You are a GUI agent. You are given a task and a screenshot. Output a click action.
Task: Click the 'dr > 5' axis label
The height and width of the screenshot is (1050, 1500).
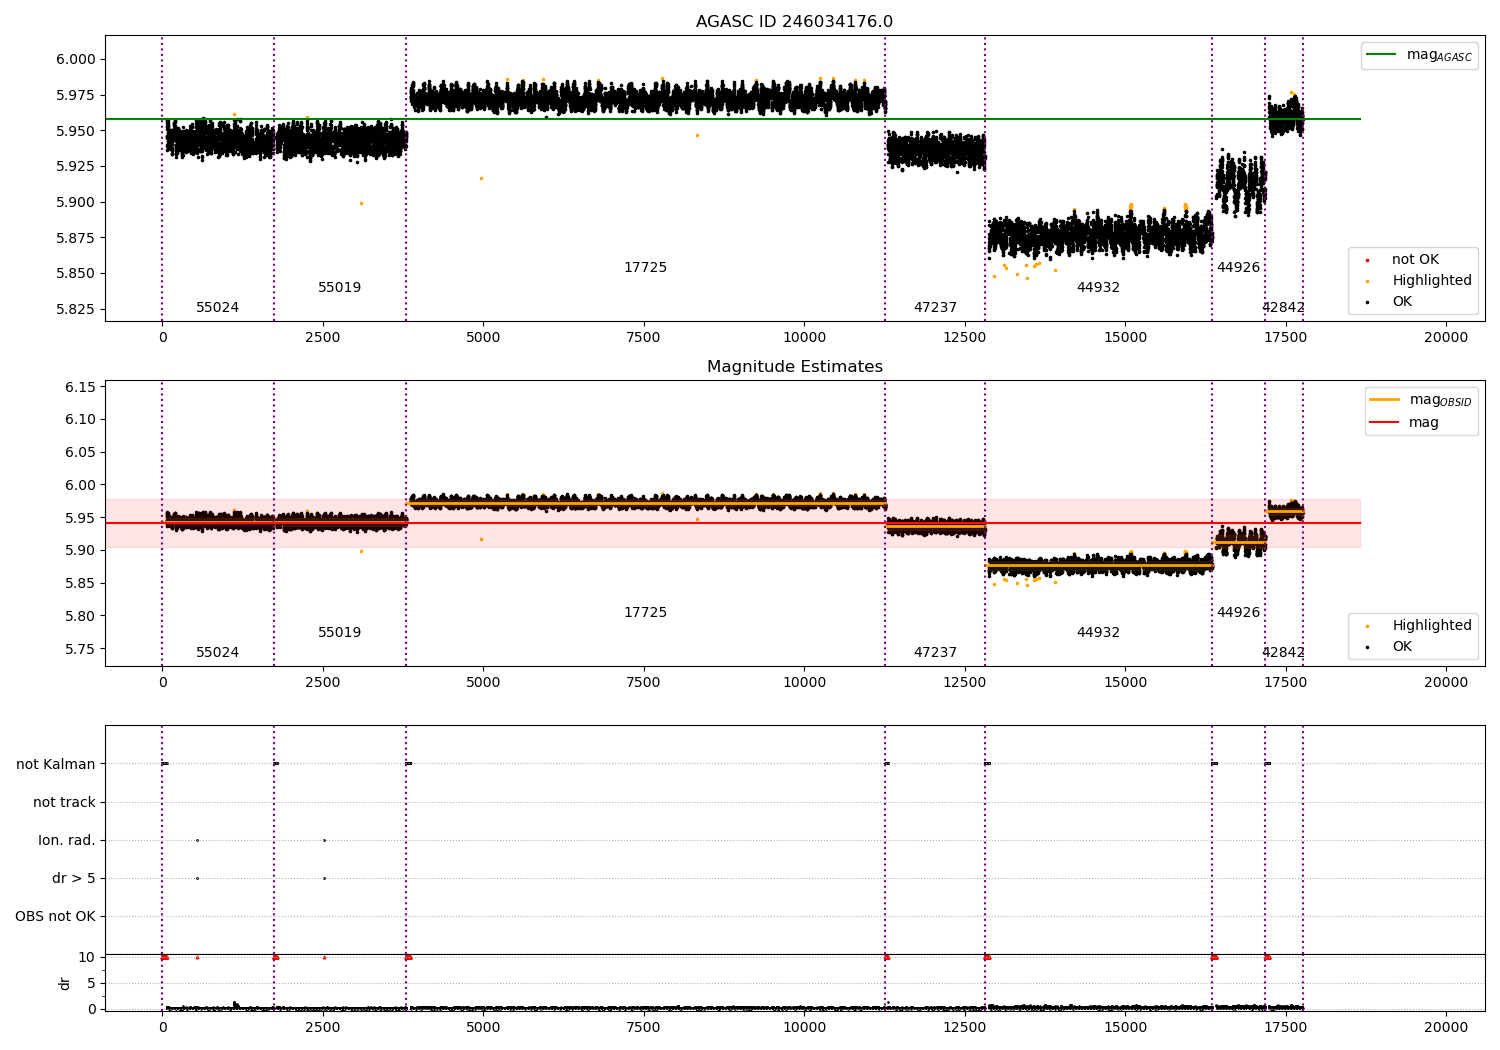(74, 878)
